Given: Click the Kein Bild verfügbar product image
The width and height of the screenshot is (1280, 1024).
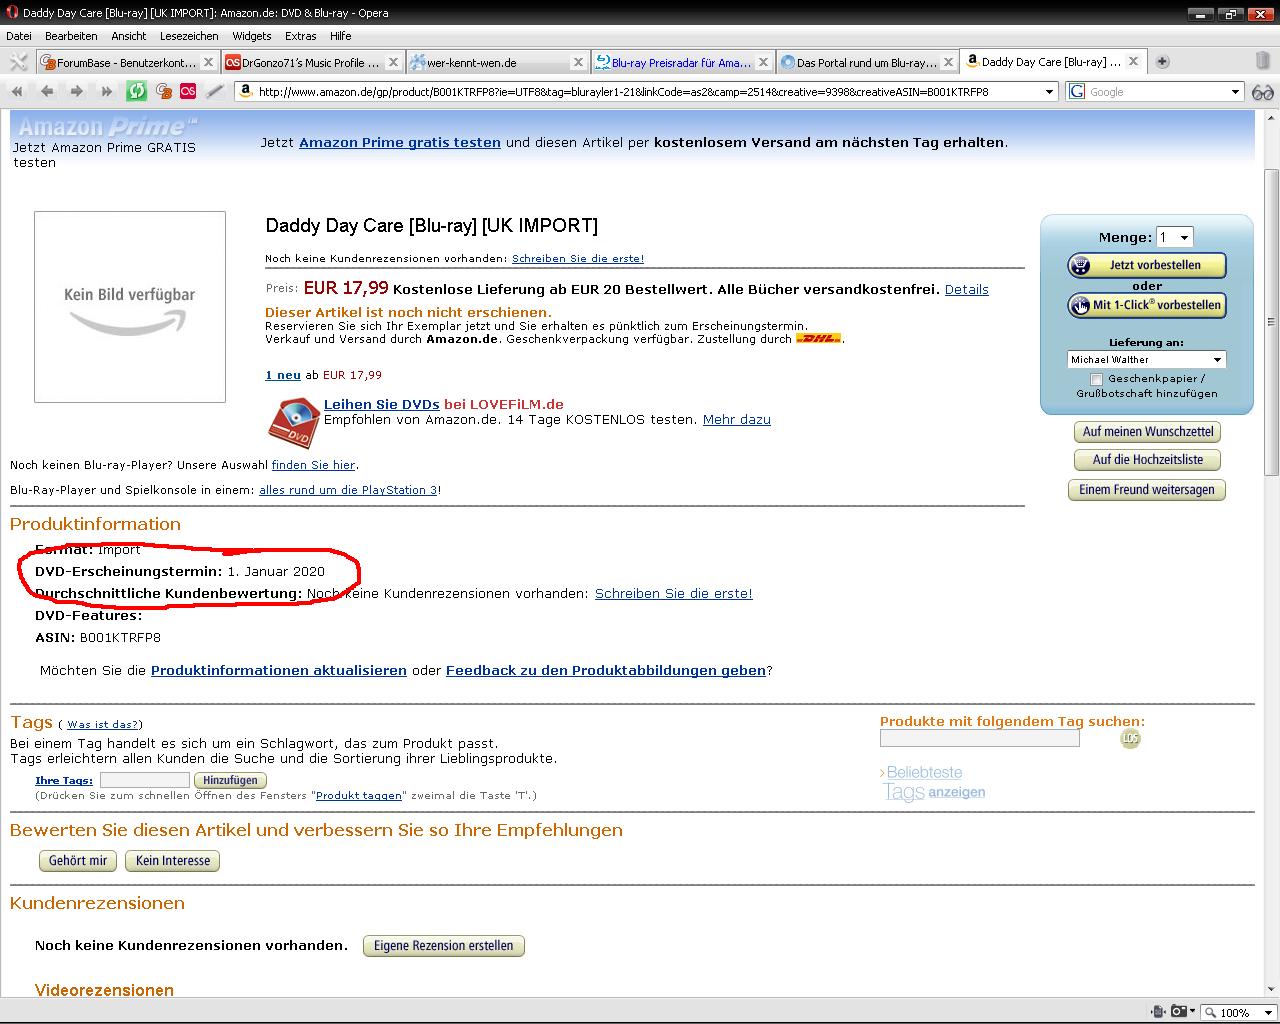Looking at the screenshot, I should click(130, 307).
